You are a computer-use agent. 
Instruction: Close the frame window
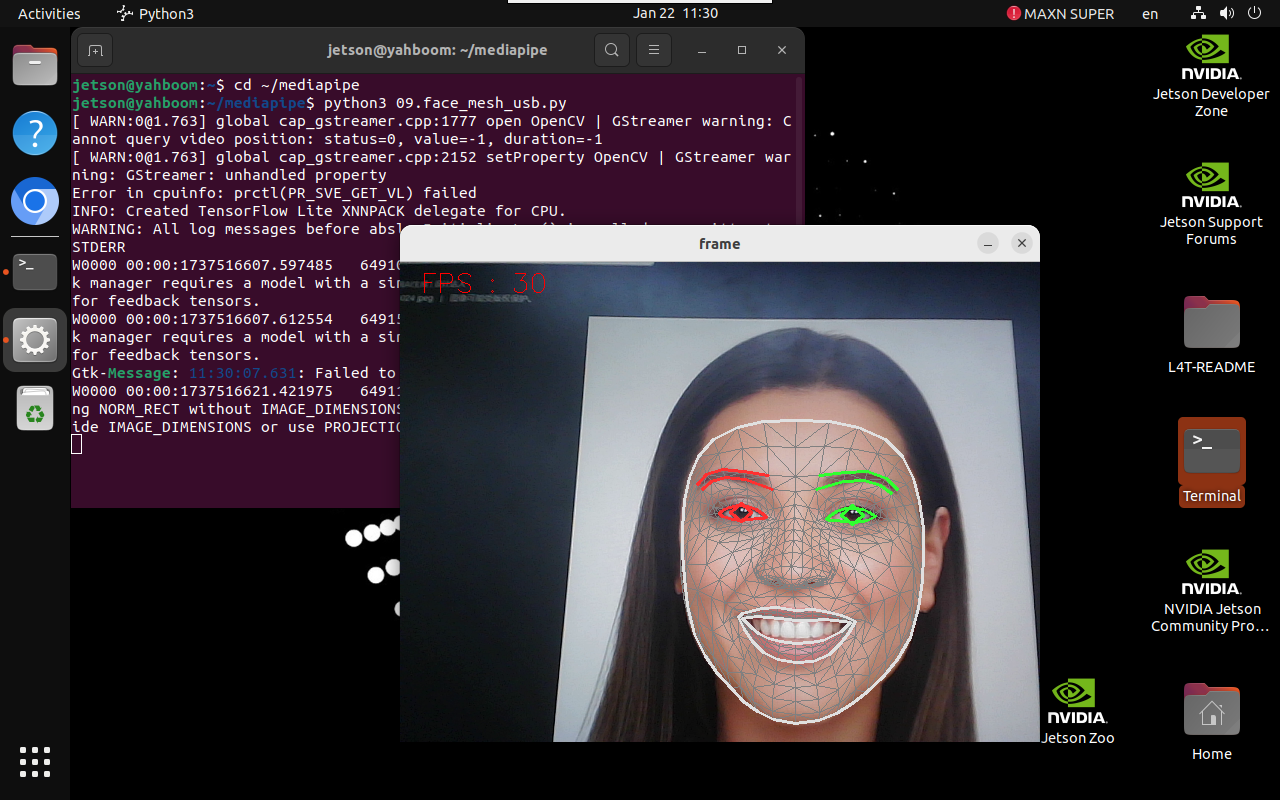click(1021, 243)
